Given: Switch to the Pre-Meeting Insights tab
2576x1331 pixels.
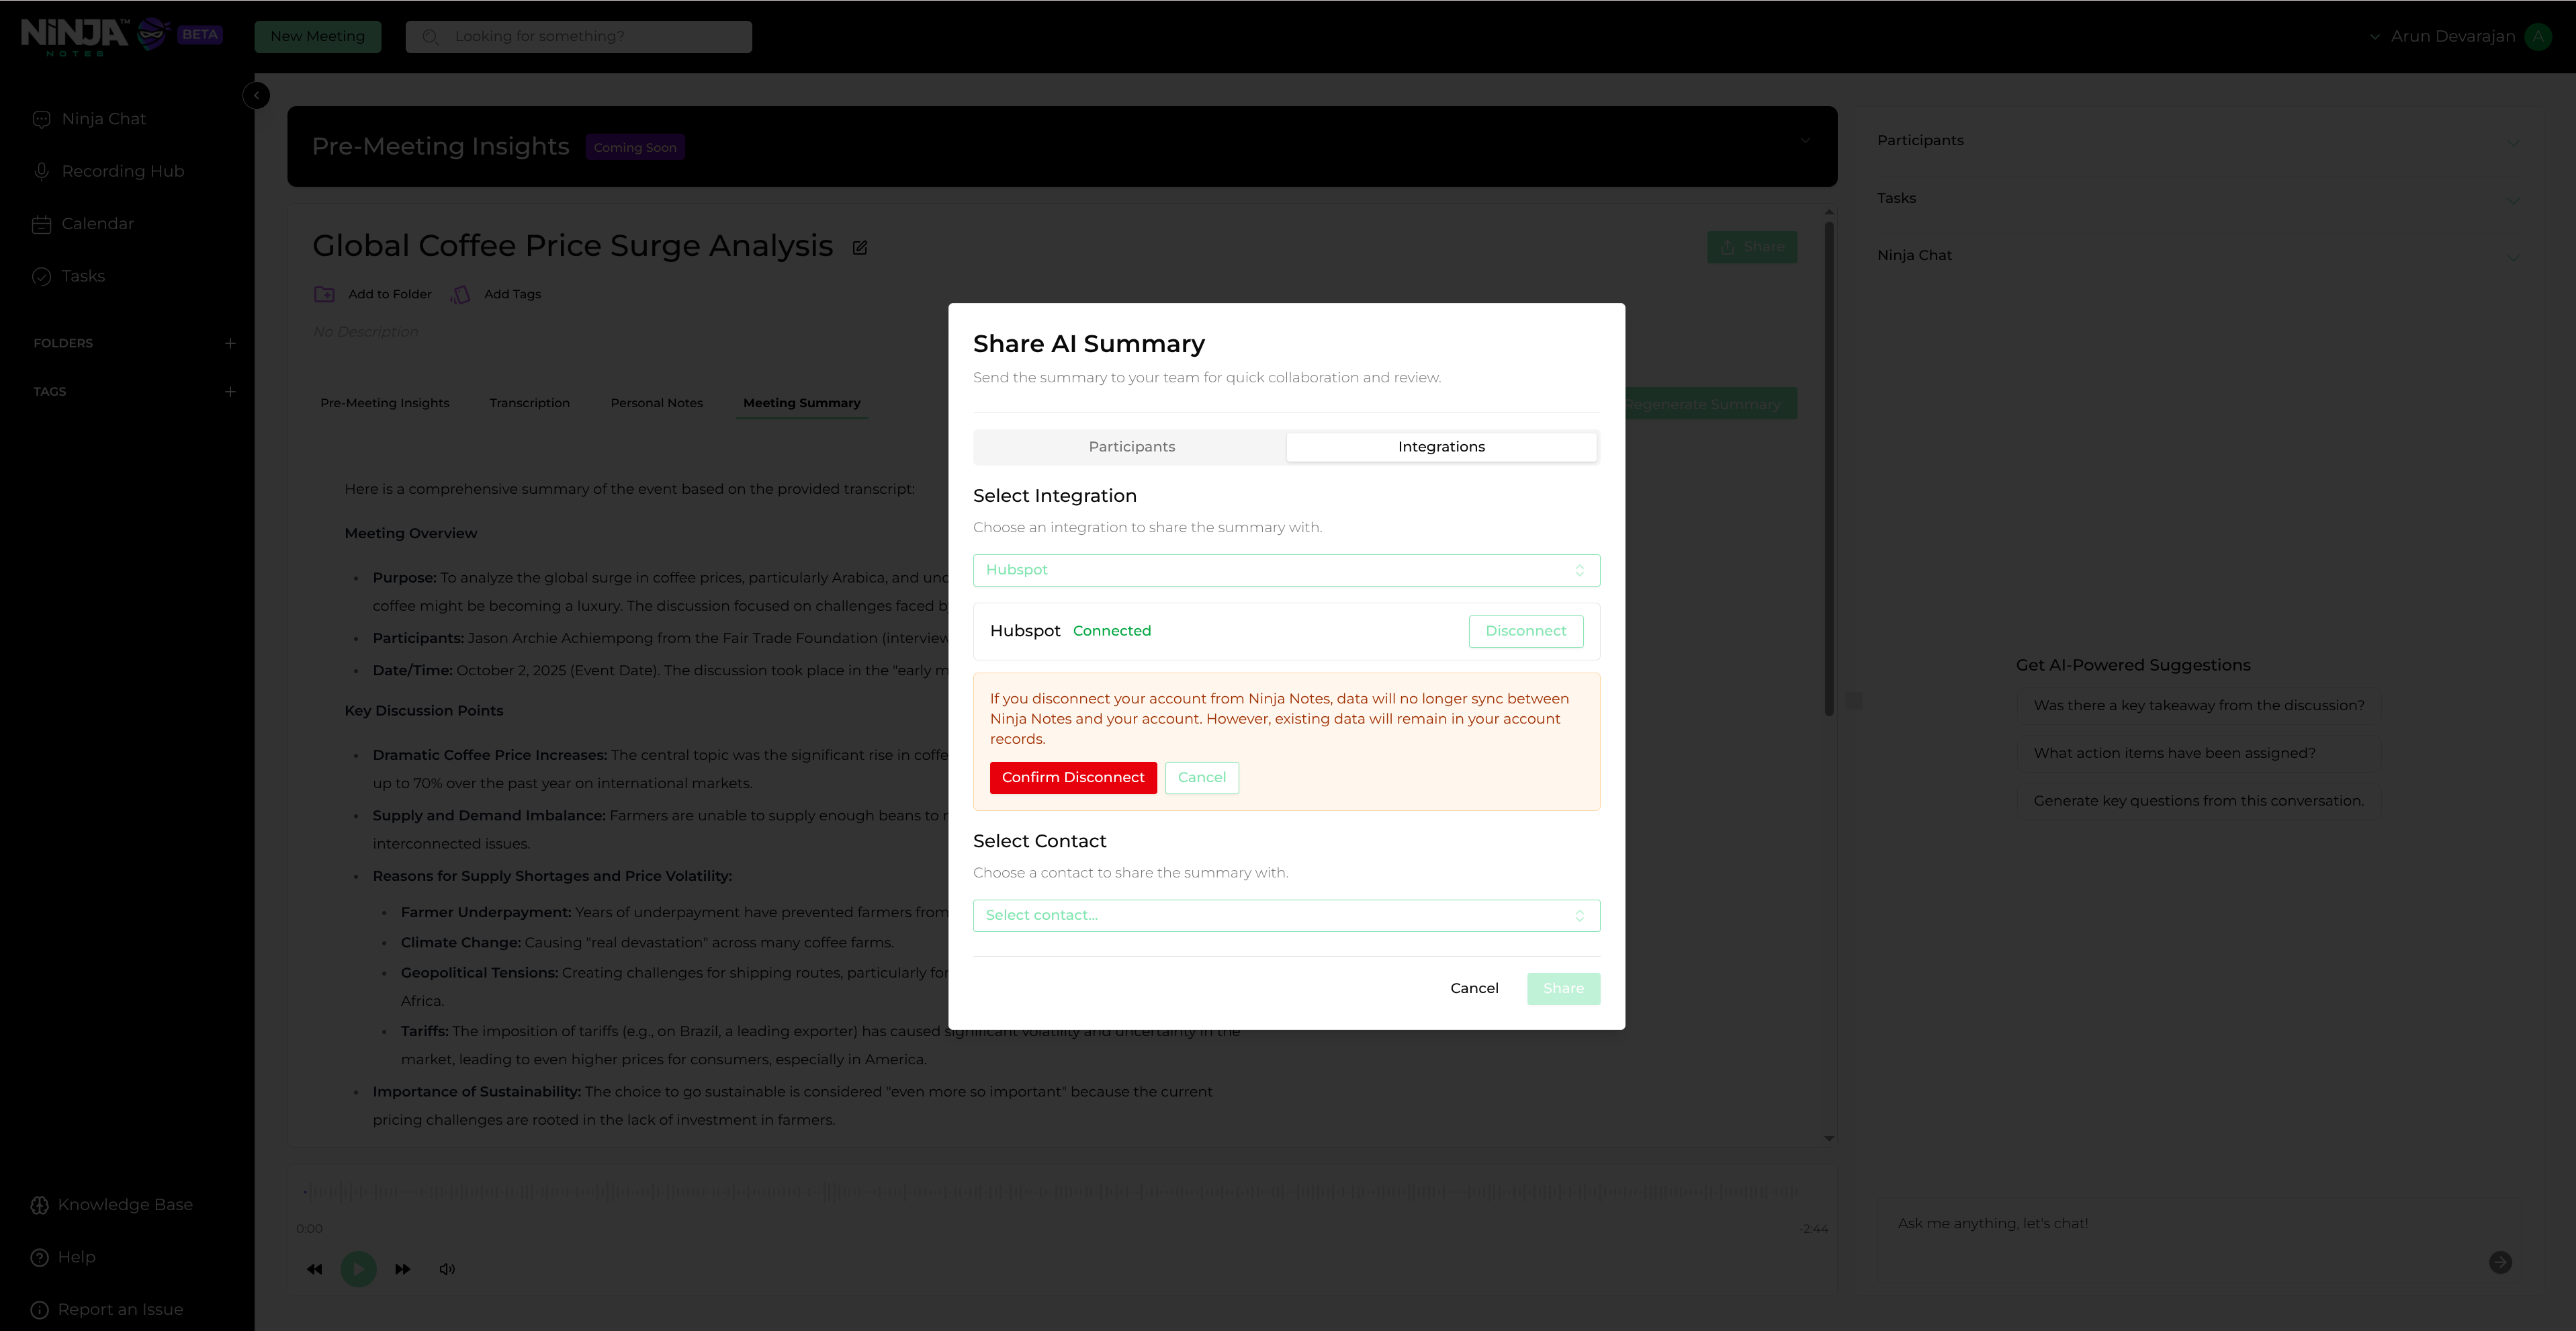Looking at the screenshot, I should tap(385, 403).
